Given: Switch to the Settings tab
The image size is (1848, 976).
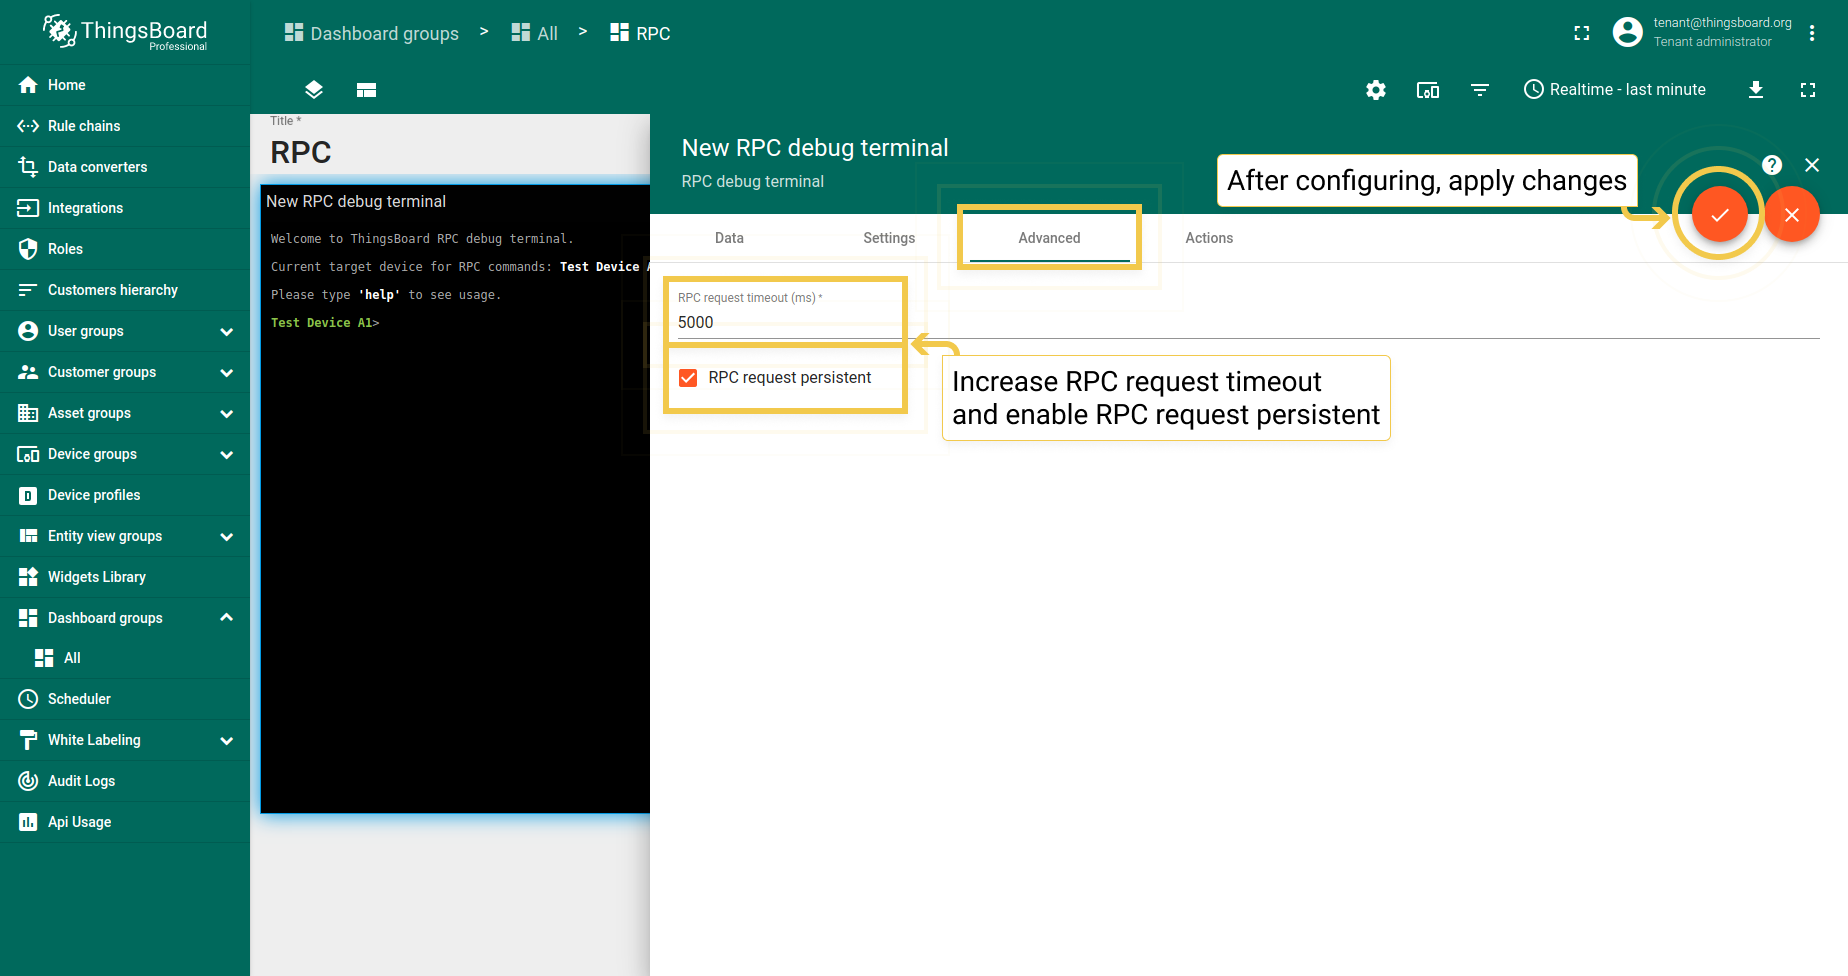Looking at the screenshot, I should tap(889, 238).
